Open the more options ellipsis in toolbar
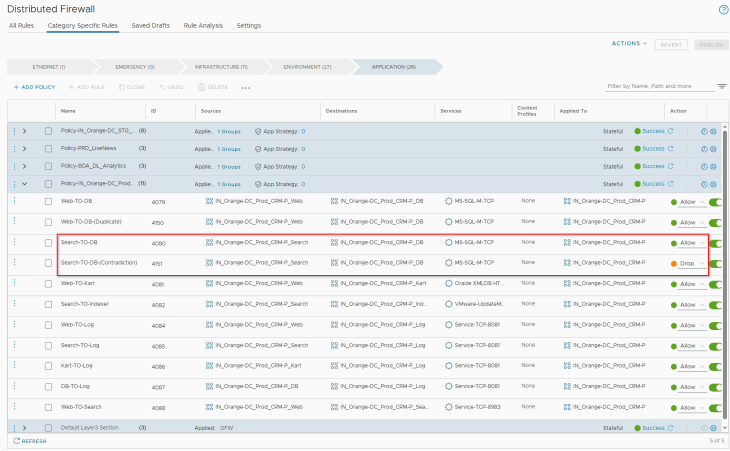This screenshot has height=451, width=730. [x=246, y=88]
